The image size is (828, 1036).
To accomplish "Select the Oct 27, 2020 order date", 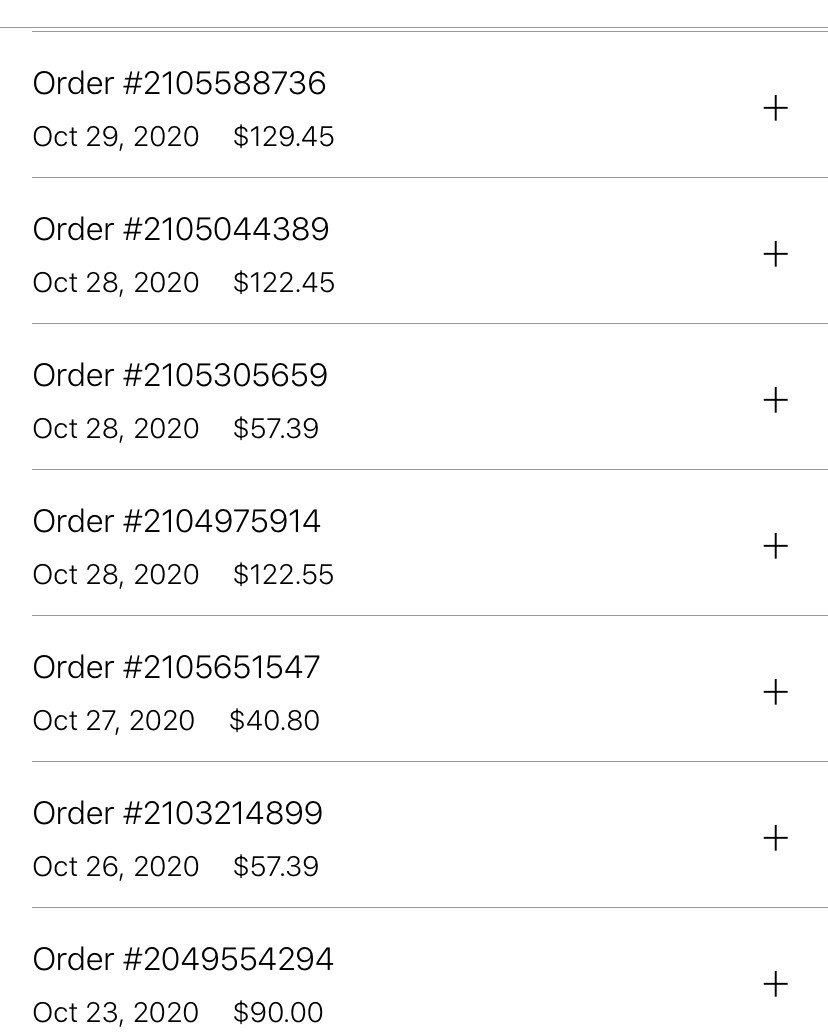I will 114,721.
